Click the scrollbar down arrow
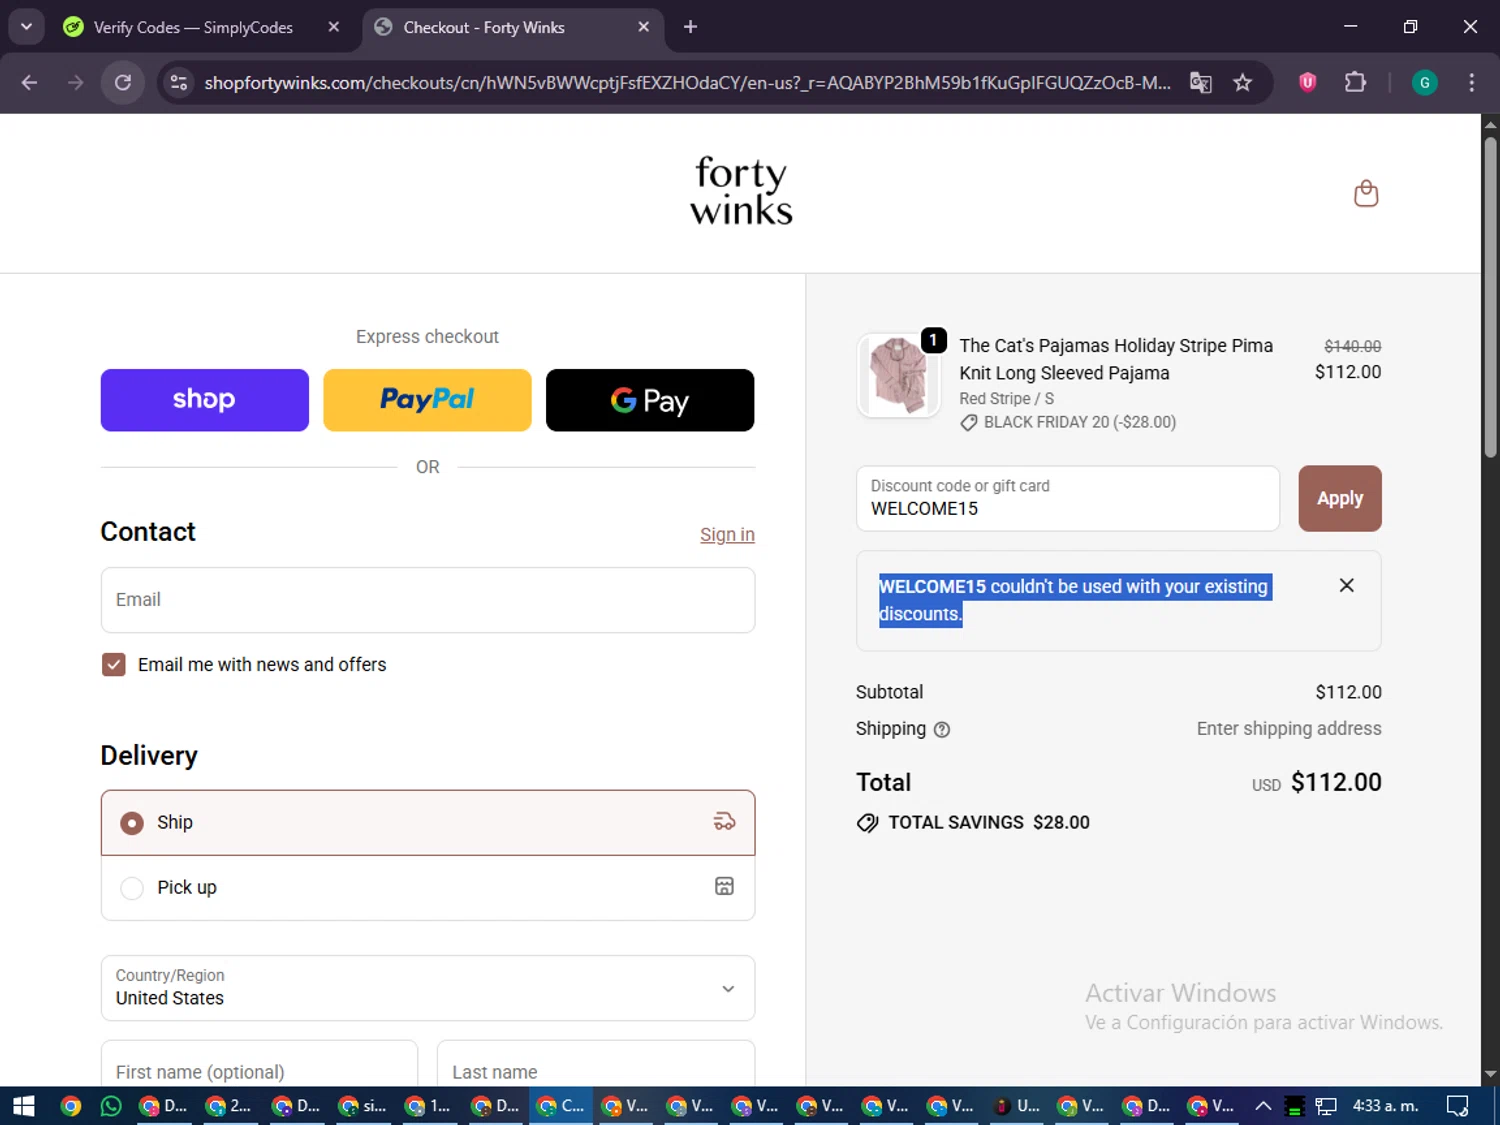This screenshot has width=1500, height=1125. tap(1490, 1074)
